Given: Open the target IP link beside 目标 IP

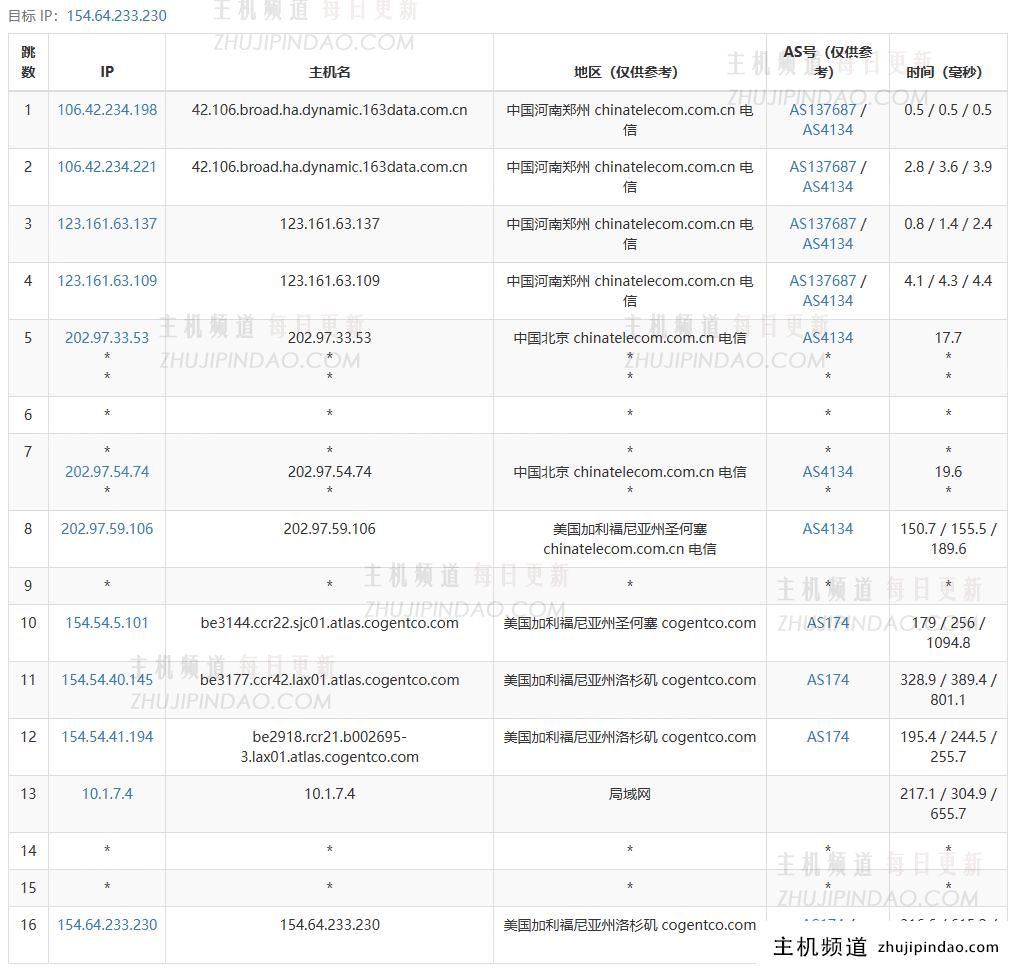Looking at the screenshot, I should pyautogui.click(x=116, y=16).
